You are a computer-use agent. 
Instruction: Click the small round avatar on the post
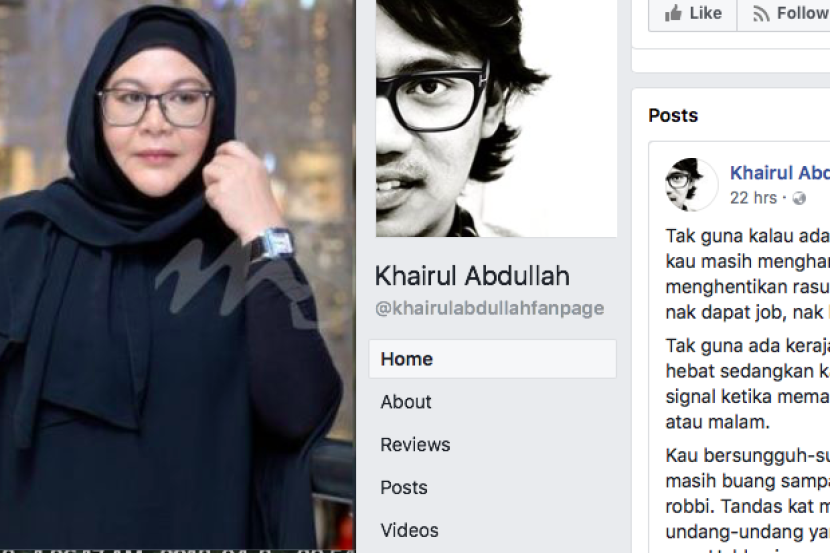coord(691,185)
